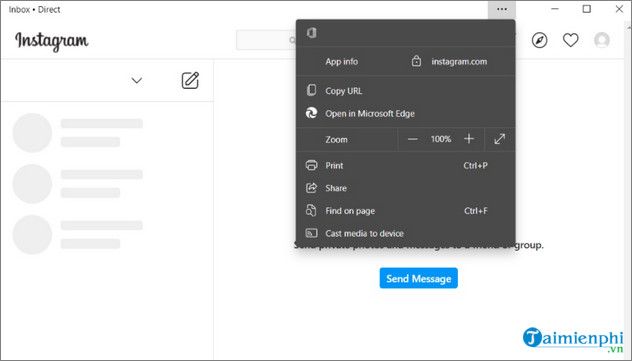632x361 pixels.
Task: Enter full screen via the zoom expand icon
Action: tap(500, 139)
